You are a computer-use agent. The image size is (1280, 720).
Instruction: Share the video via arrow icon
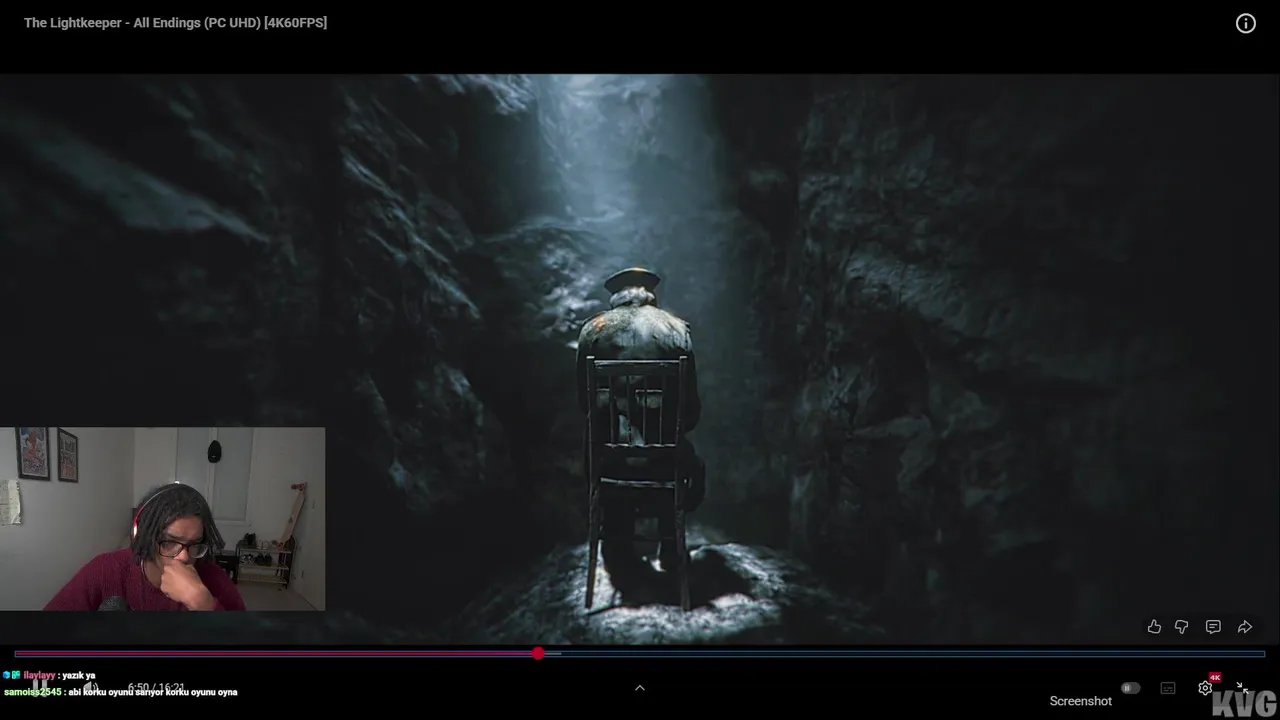pos(1245,627)
